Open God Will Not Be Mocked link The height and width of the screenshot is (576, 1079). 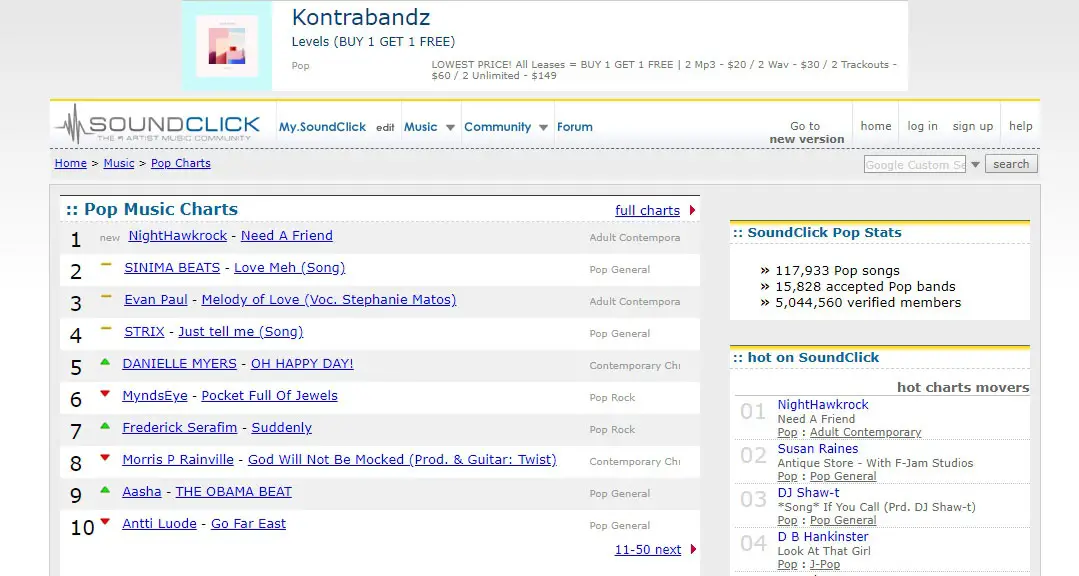point(403,460)
